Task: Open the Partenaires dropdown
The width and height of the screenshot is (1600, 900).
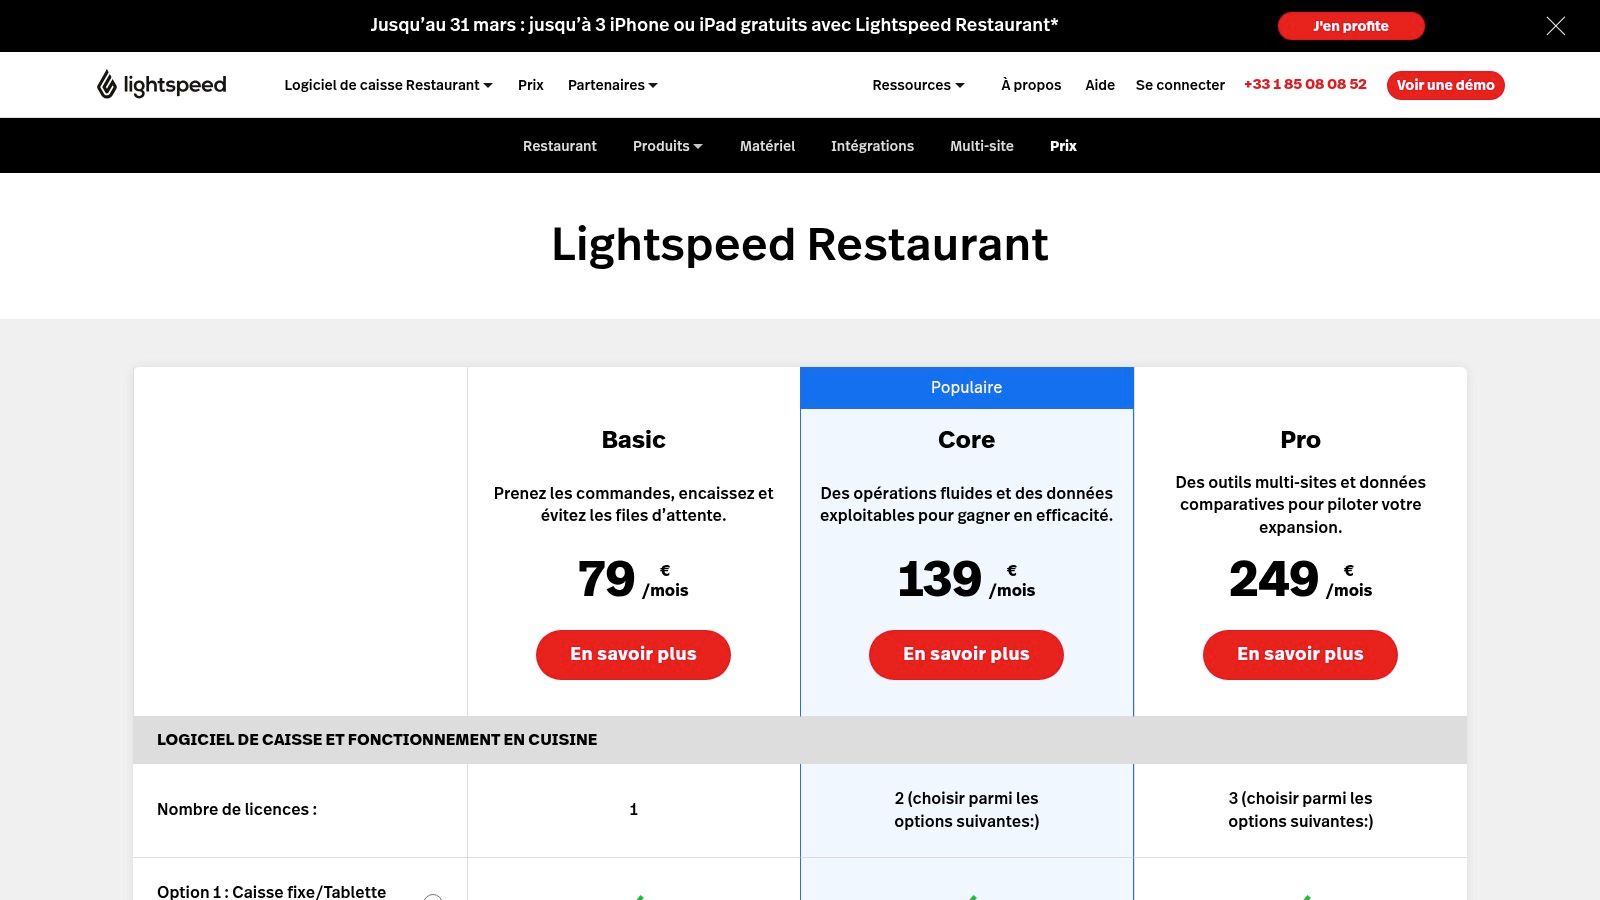Action: pyautogui.click(x=613, y=85)
